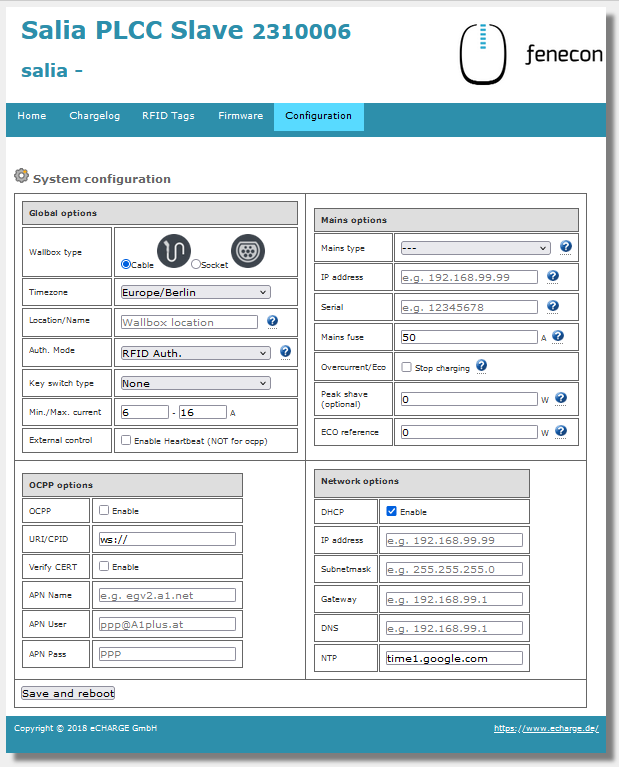
Task: Enable the OCPP checkbox
Action: tap(104, 510)
